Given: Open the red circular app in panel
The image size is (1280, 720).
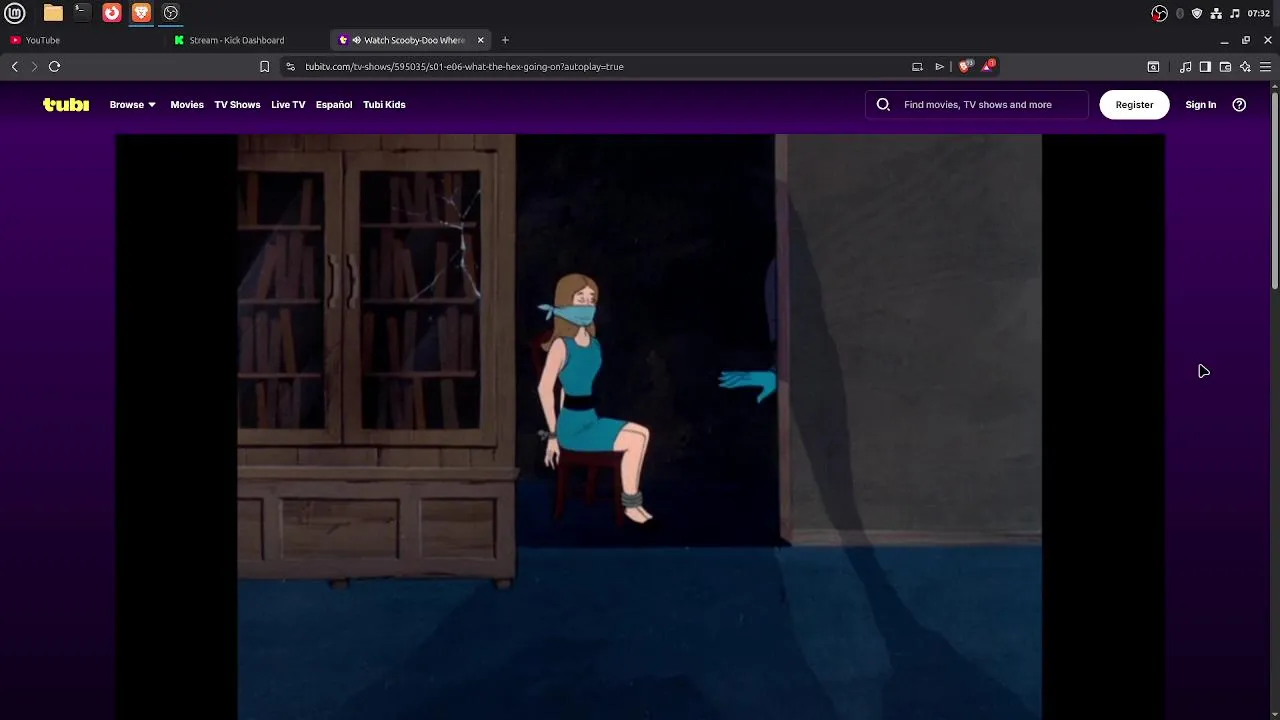Looking at the screenshot, I should pos(112,13).
